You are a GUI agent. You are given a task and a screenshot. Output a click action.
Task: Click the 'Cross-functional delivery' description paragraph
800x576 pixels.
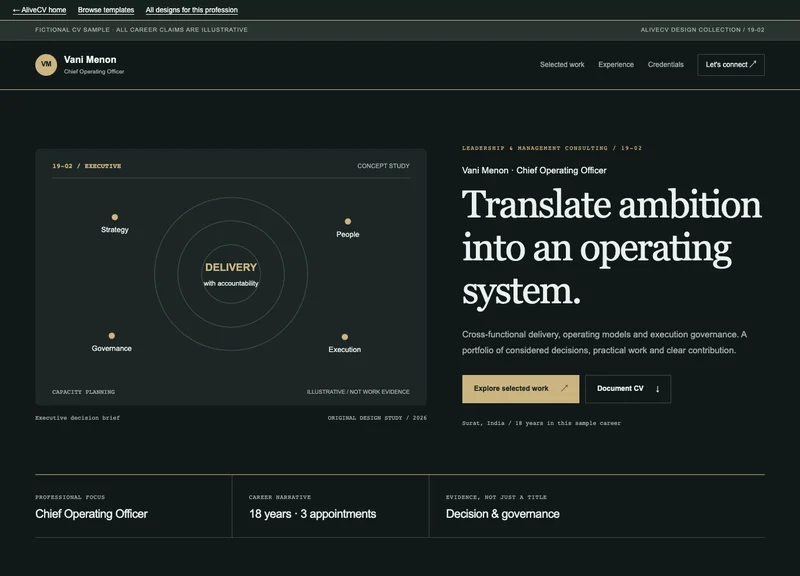[604, 342]
